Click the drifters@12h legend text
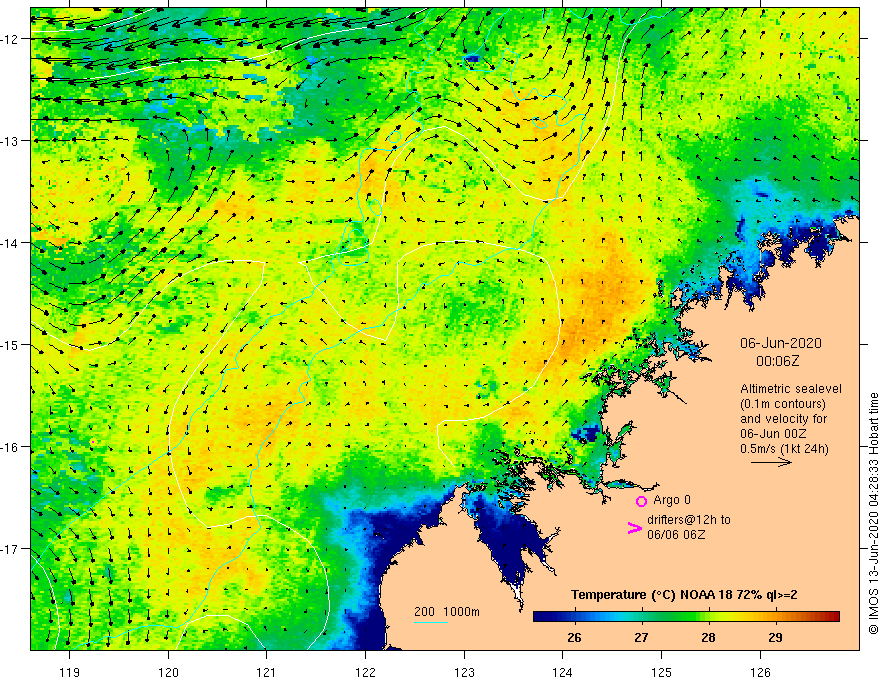 tap(689, 527)
